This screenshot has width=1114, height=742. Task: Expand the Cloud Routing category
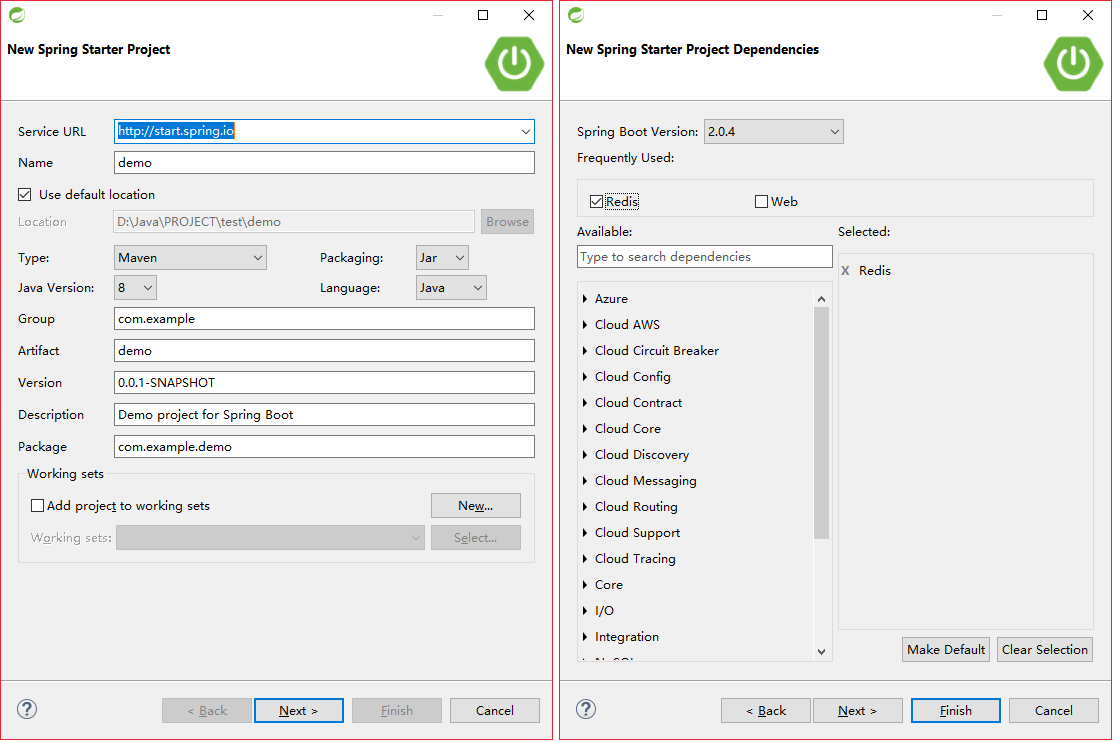pyautogui.click(x=585, y=507)
